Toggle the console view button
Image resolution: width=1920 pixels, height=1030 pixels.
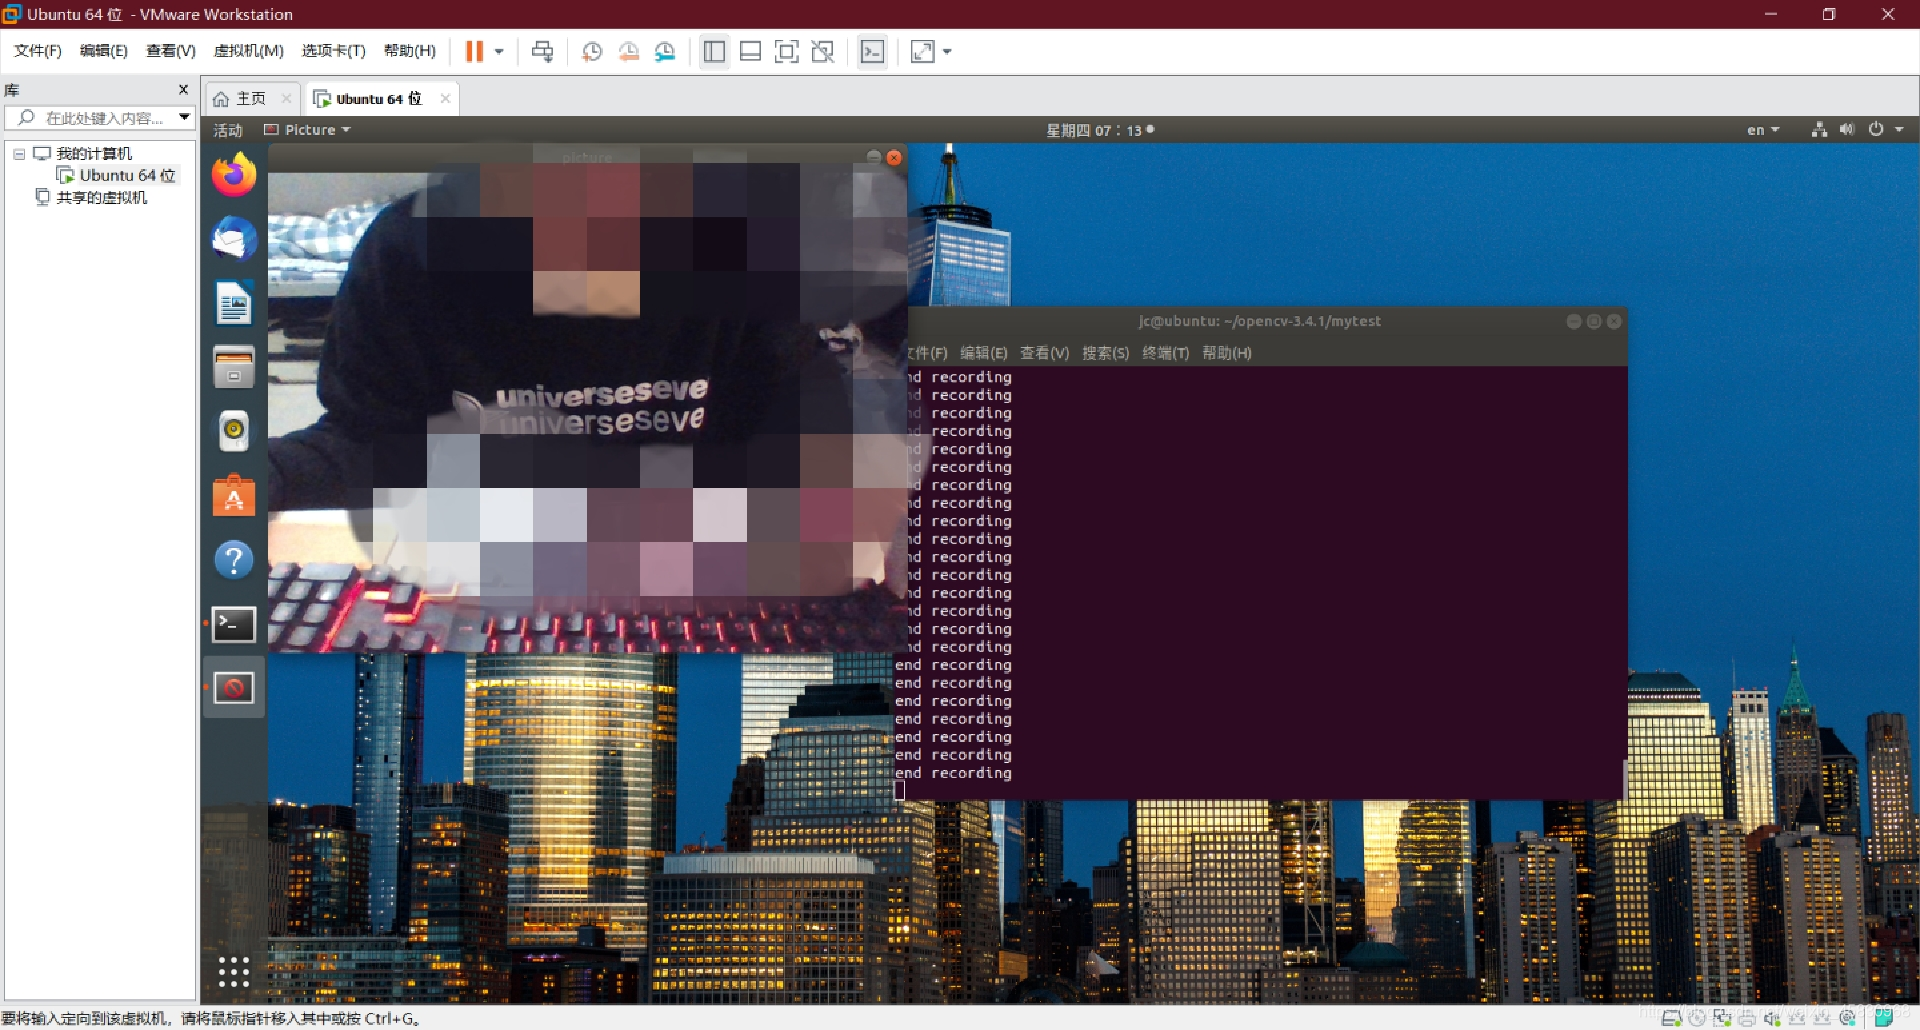click(x=872, y=51)
